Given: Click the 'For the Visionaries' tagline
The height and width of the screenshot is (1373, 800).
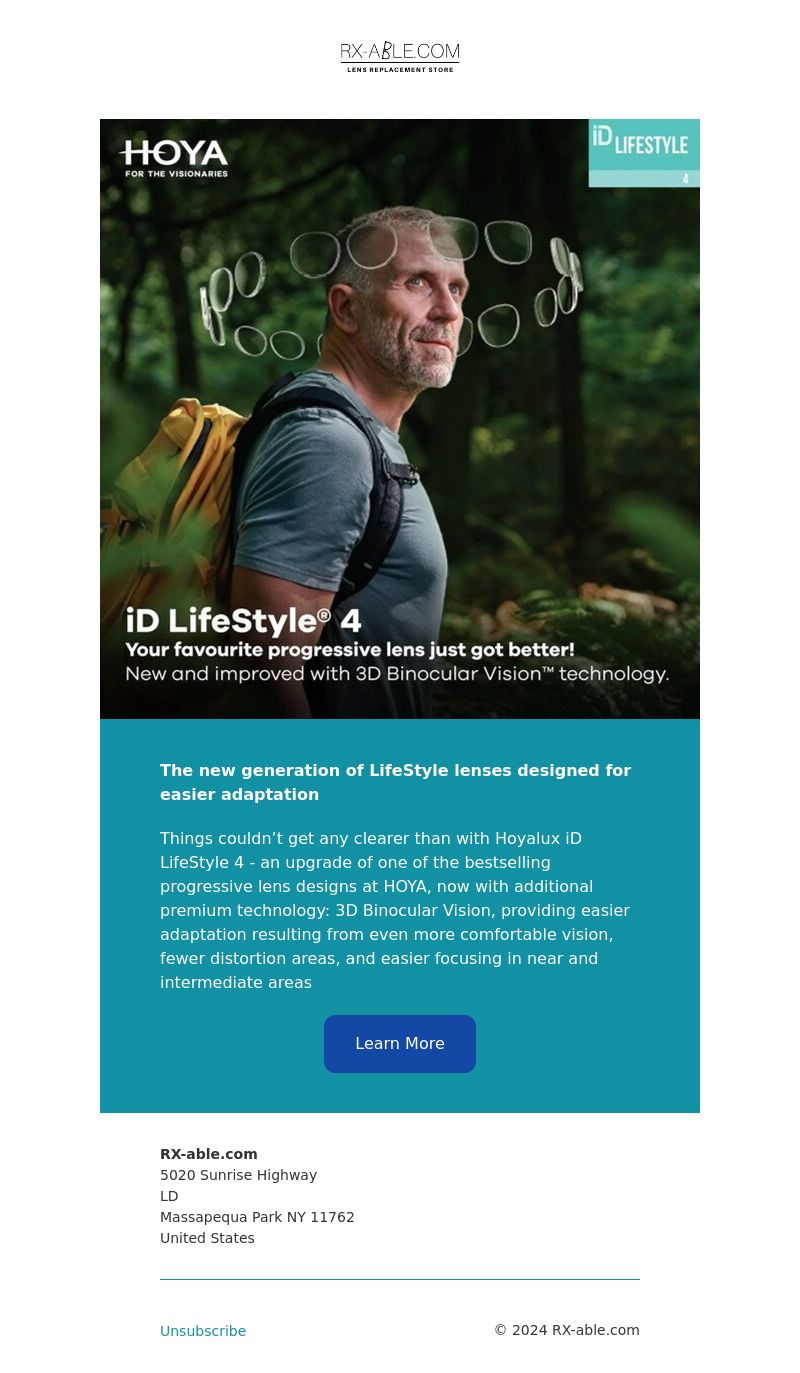Looking at the screenshot, I should tap(176, 173).
